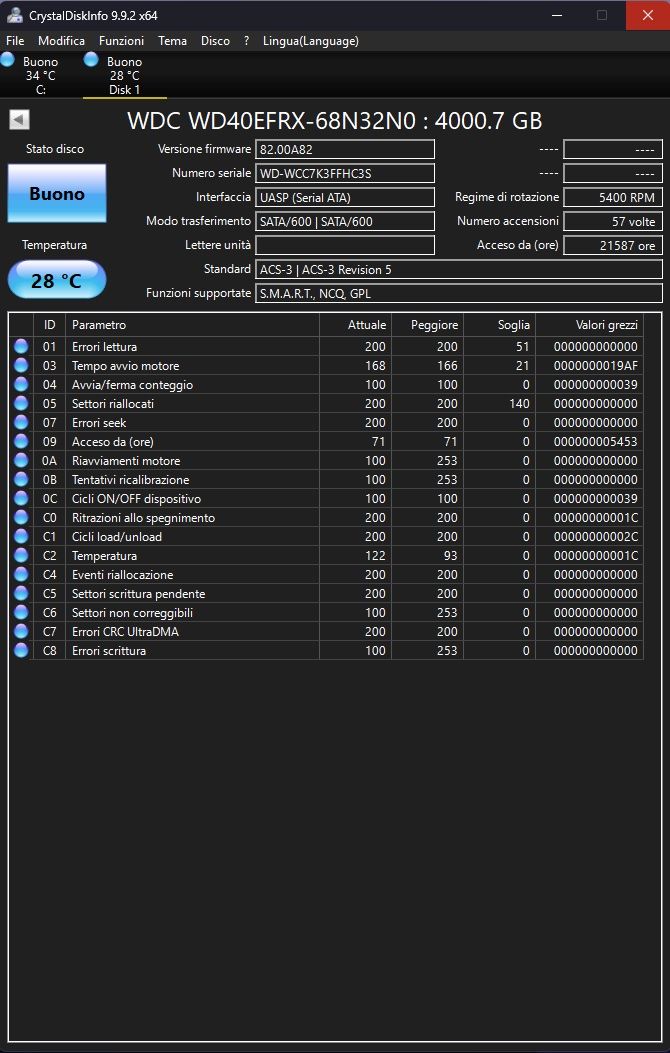Click the previous disk arrow button
Screen dimensions: 670x1053
pyautogui.click(x=19, y=120)
